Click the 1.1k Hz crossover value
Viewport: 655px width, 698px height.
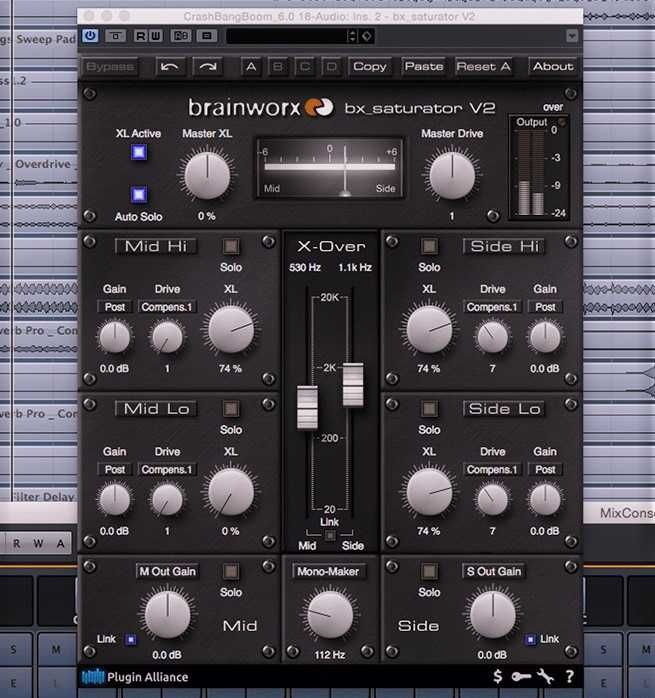tap(355, 268)
